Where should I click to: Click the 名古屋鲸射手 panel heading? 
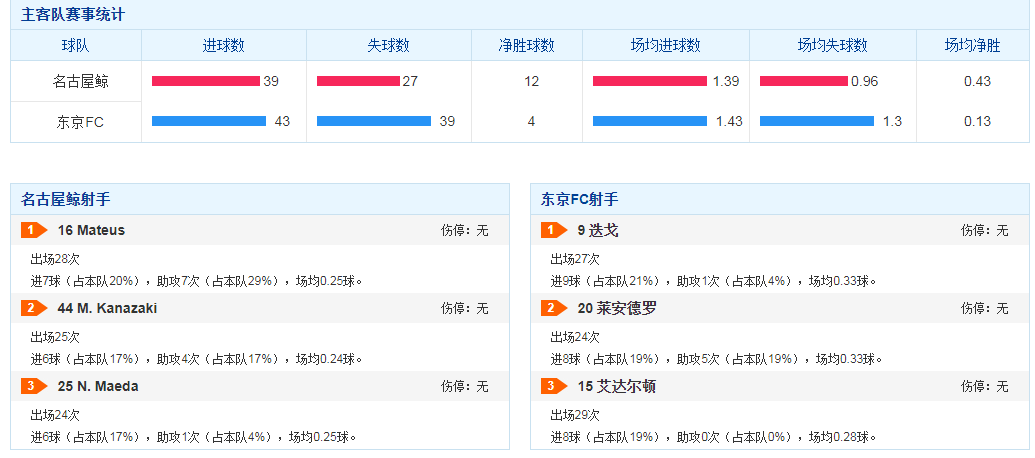66,199
